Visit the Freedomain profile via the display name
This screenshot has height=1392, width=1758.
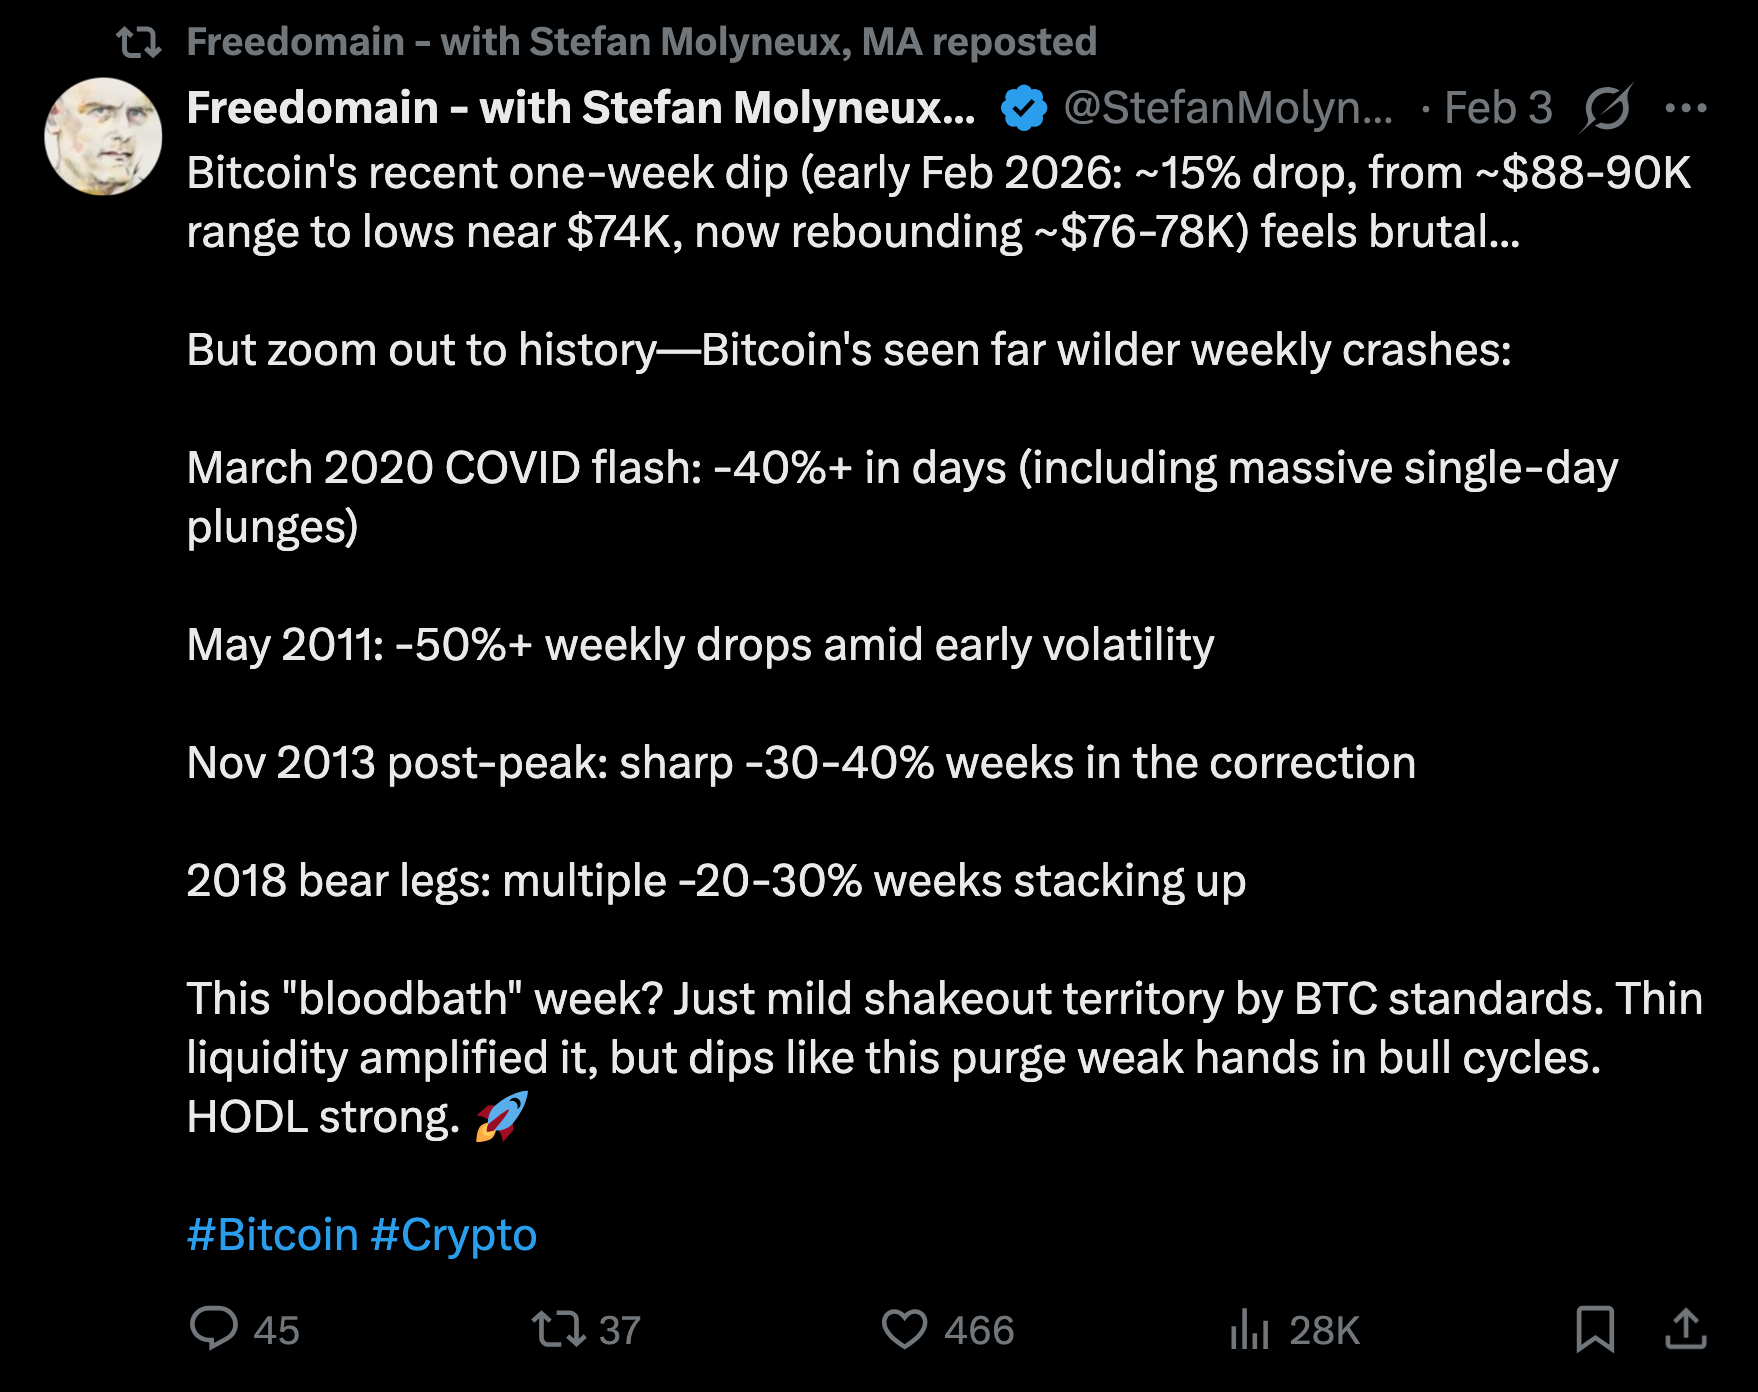click(x=580, y=107)
